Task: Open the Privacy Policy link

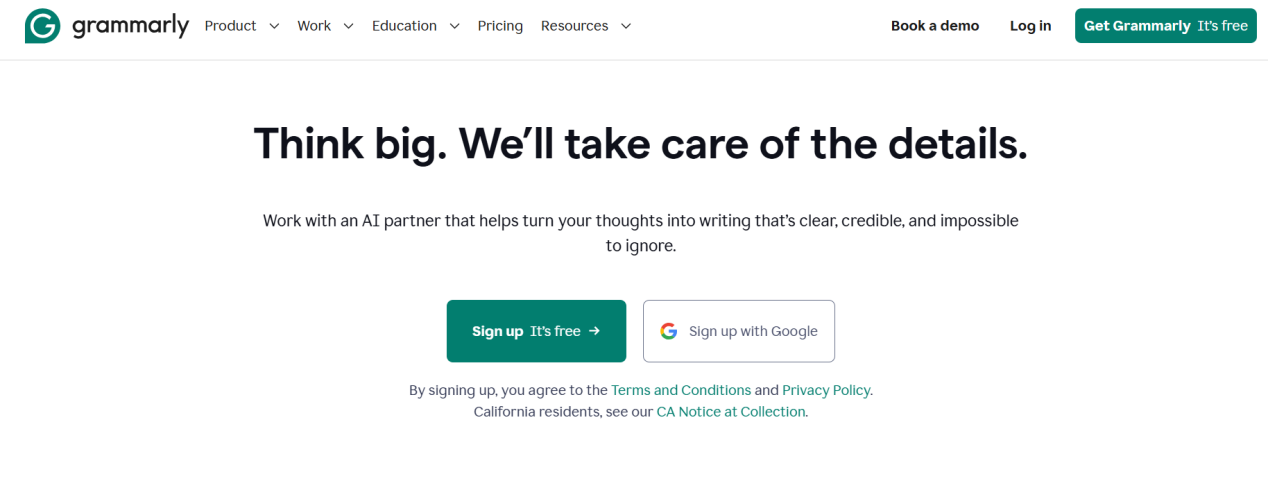Action: (x=826, y=390)
